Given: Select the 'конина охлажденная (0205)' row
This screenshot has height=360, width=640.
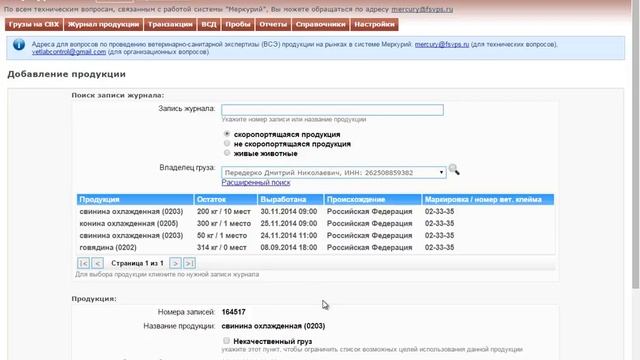Looking at the screenshot, I should click(316, 223).
